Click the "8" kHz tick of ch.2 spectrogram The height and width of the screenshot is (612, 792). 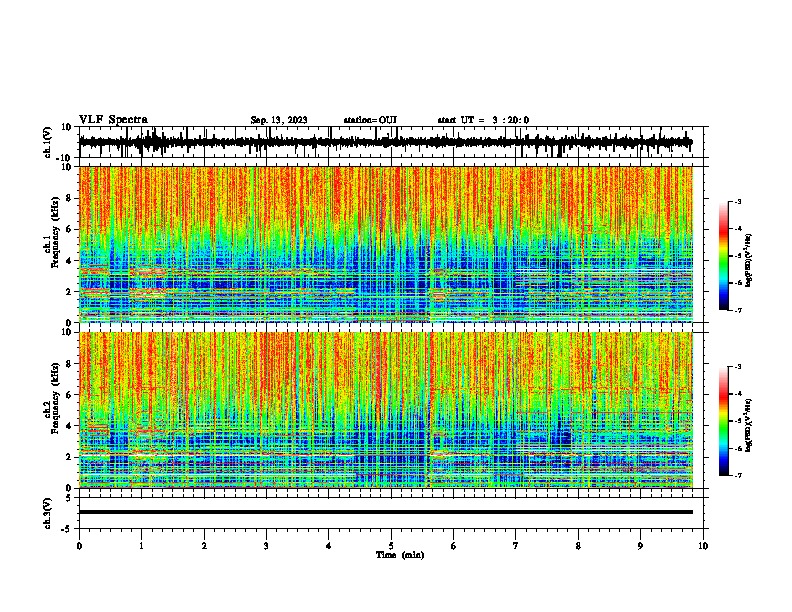point(70,364)
